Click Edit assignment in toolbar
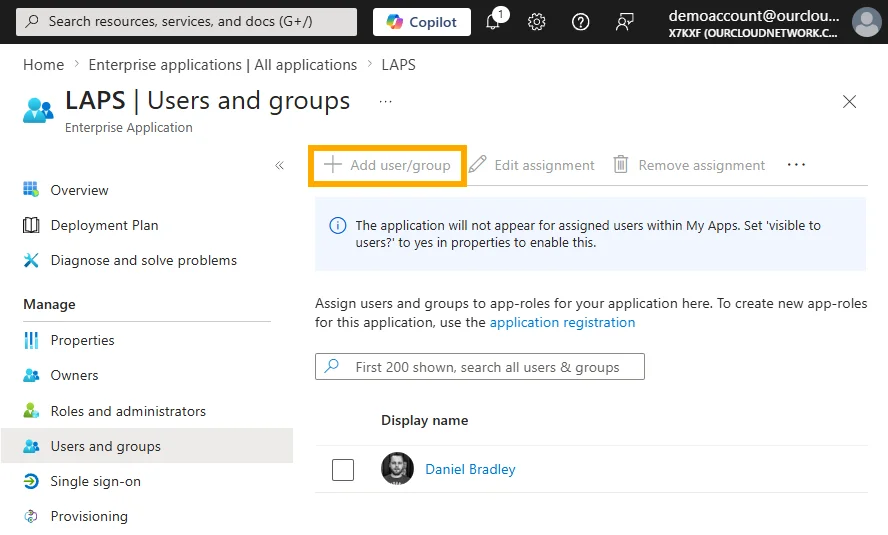The image size is (888, 535). click(532, 165)
